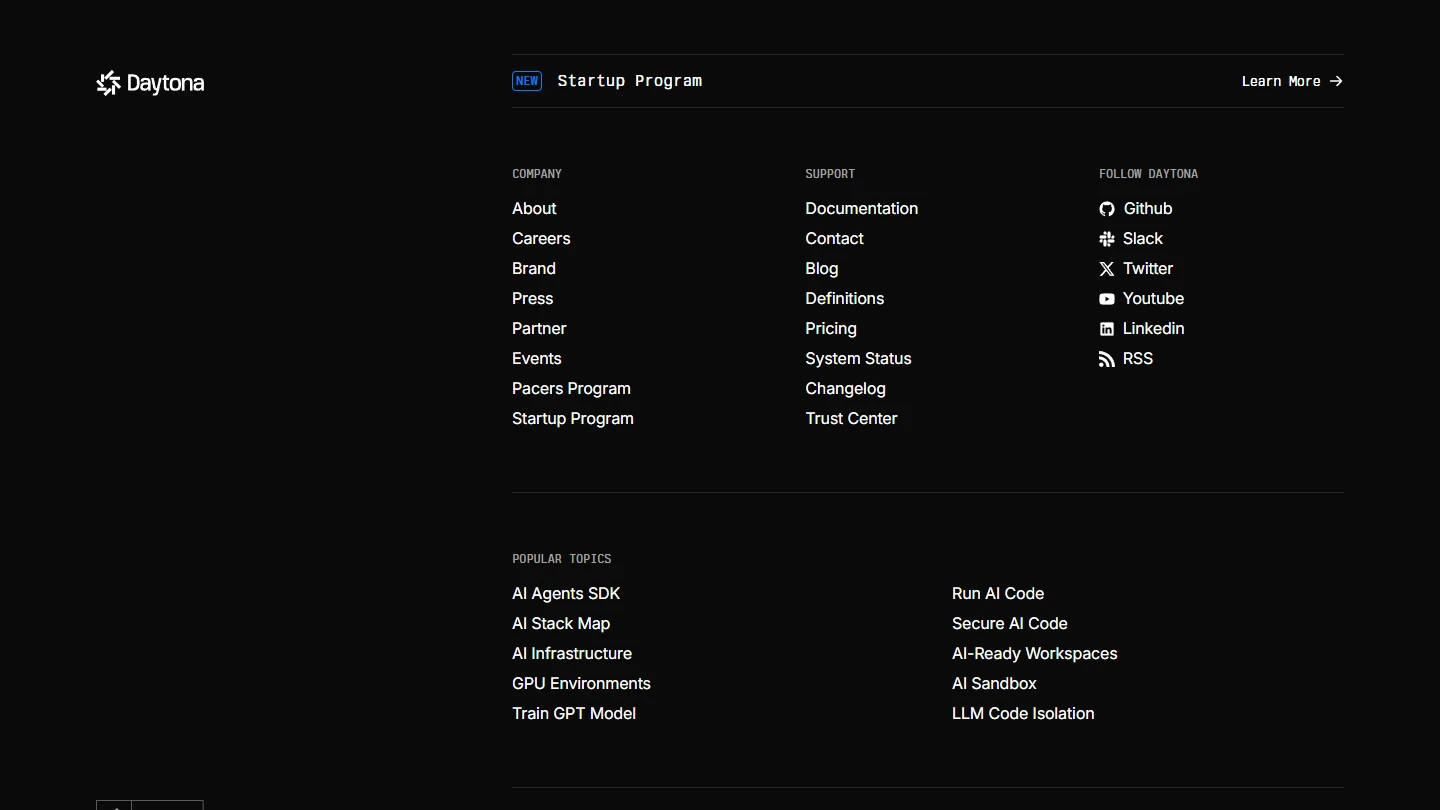Click the Twitter X icon
This screenshot has width=1440, height=810.
tap(1107, 269)
